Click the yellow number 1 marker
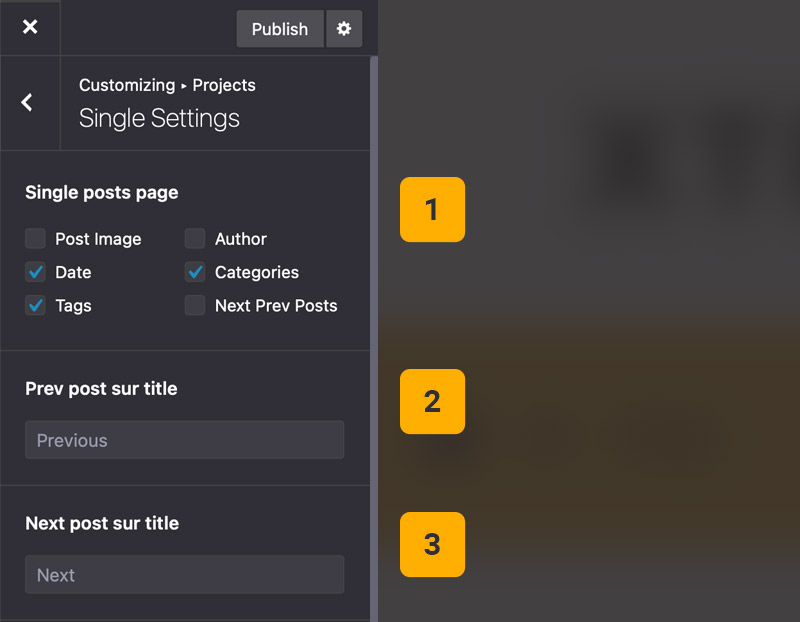The width and height of the screenshot is (800, 622). click(x=432, y=210)
